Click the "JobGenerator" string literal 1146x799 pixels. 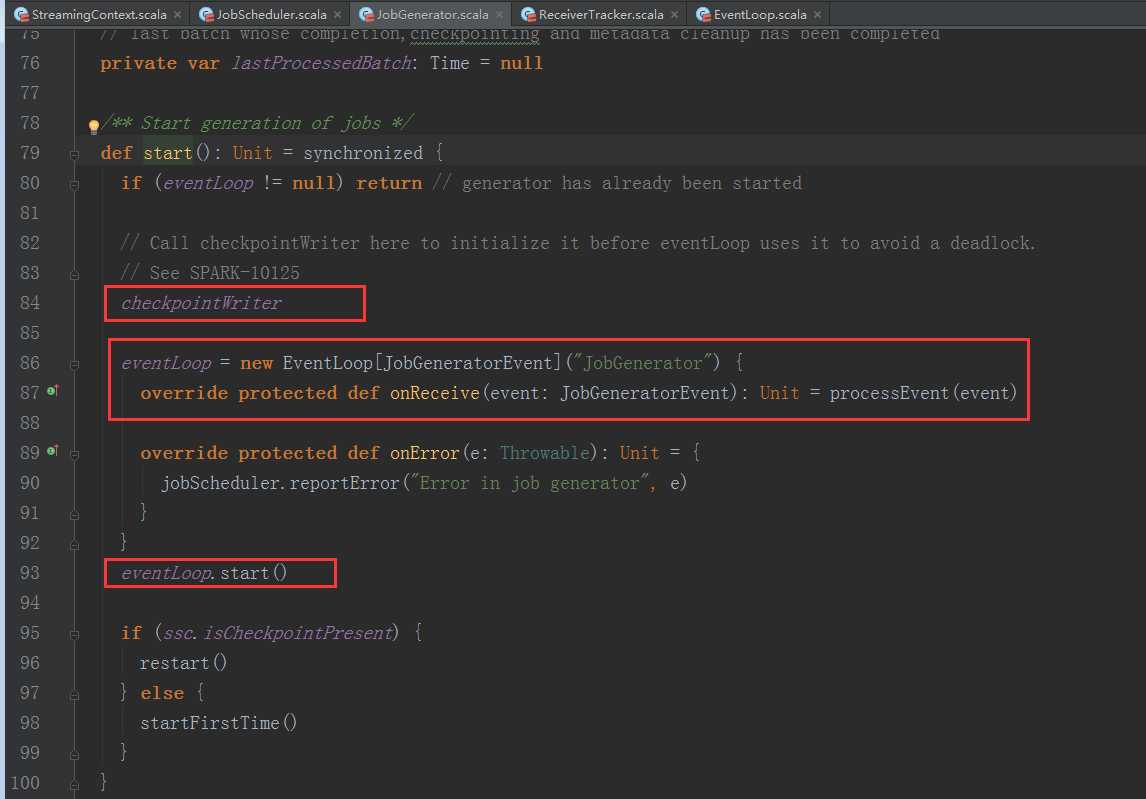tap(642, 363)
